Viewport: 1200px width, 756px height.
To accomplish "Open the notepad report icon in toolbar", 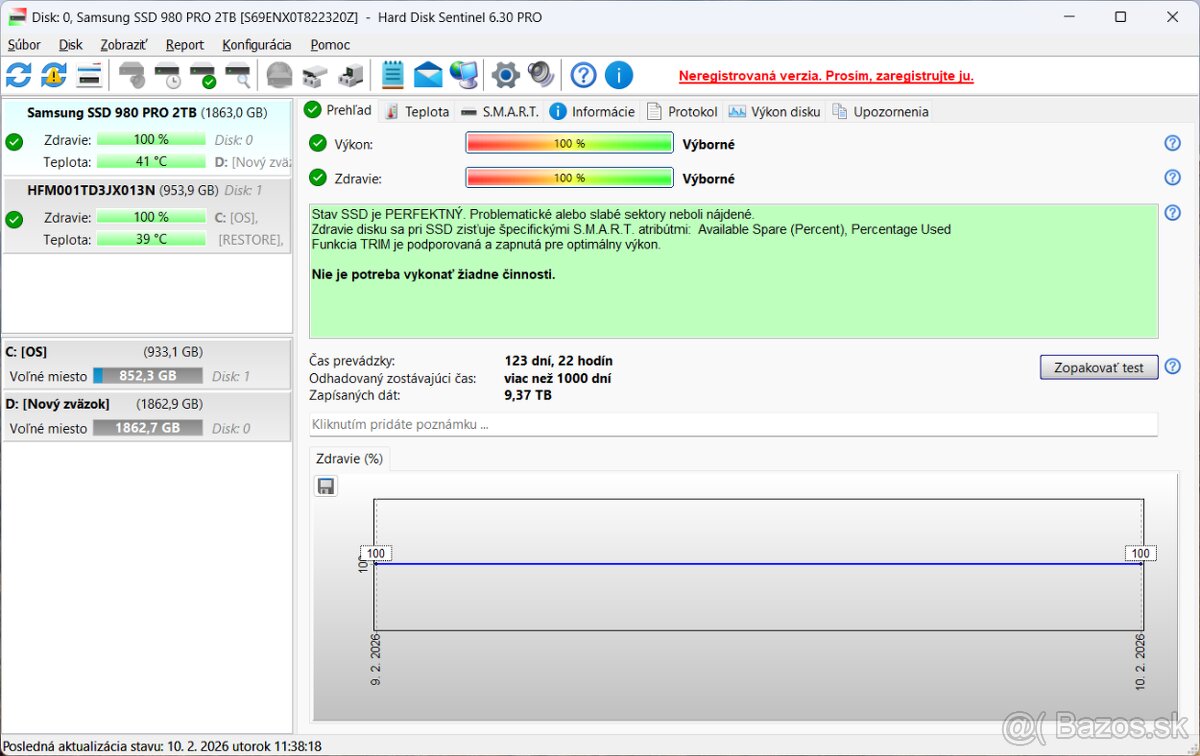I will [x=393, y=75].
